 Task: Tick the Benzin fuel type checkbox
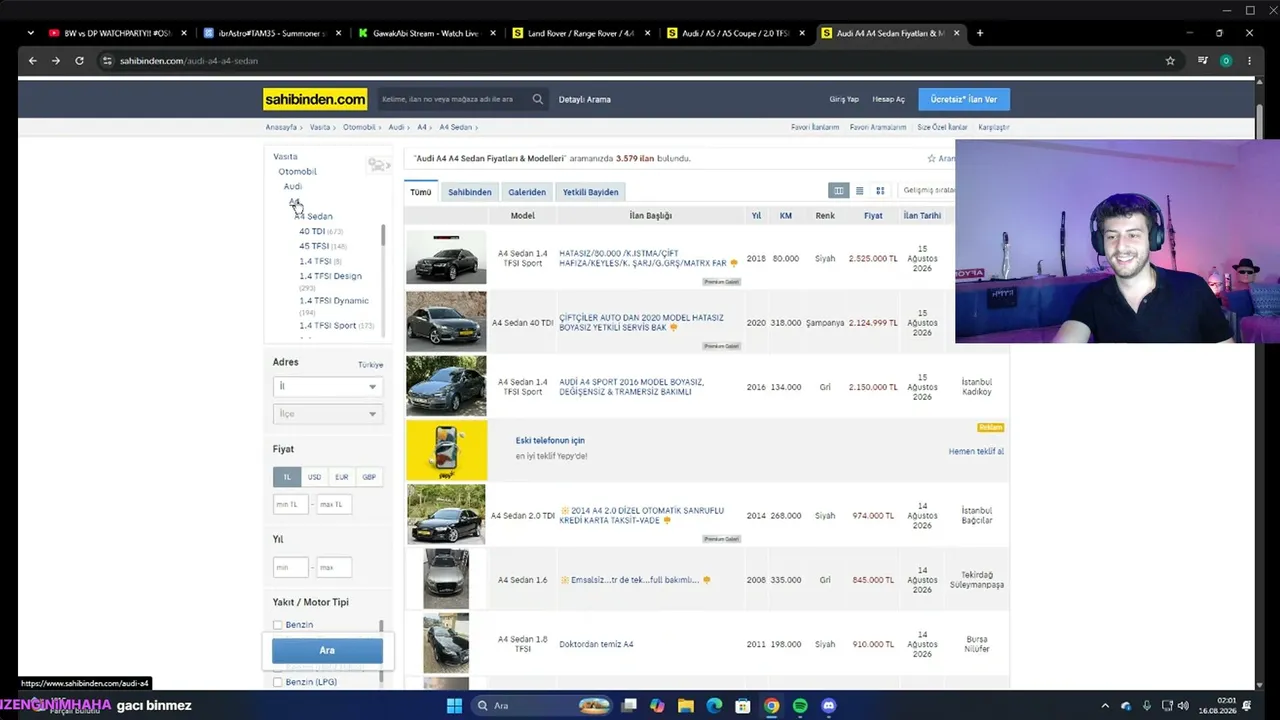pos(278,625)
